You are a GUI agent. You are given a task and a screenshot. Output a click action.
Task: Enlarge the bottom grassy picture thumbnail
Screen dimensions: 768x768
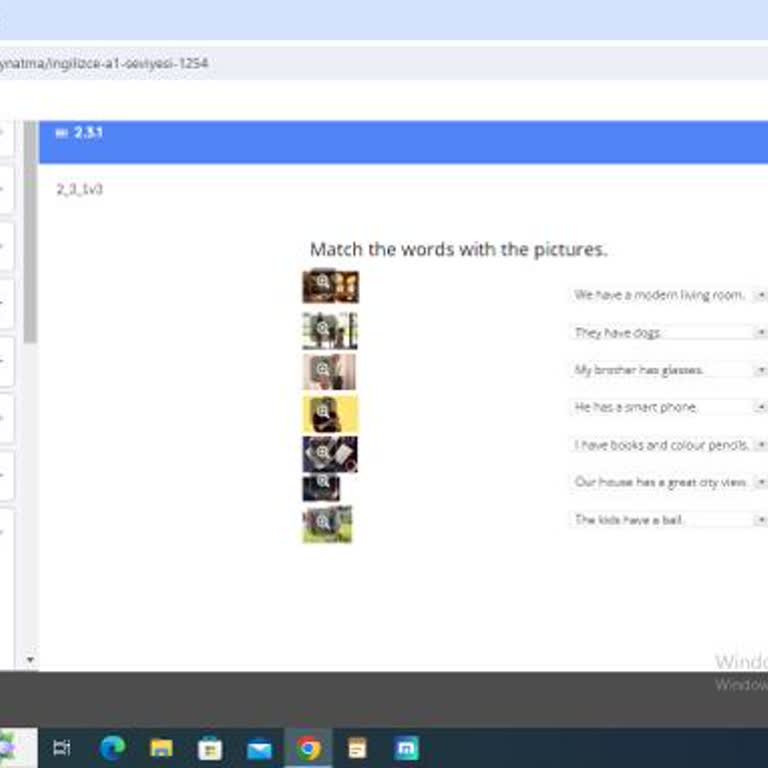pos(323,521)
